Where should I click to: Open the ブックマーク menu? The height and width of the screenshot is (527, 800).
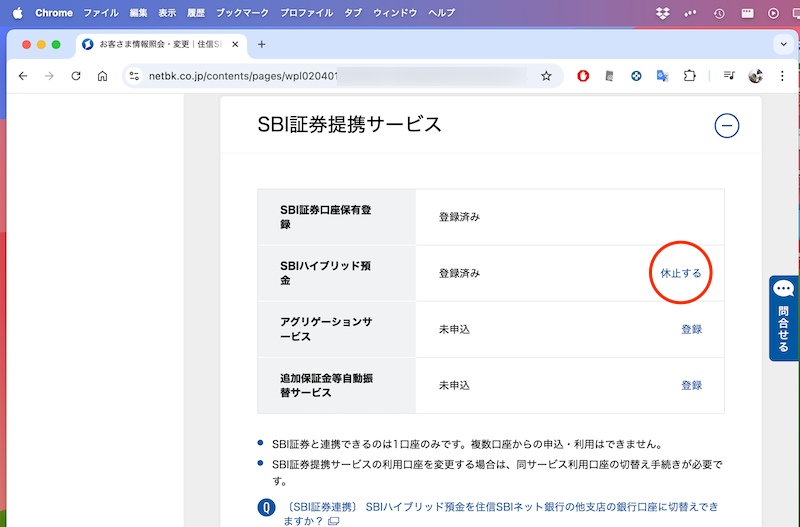244,13
